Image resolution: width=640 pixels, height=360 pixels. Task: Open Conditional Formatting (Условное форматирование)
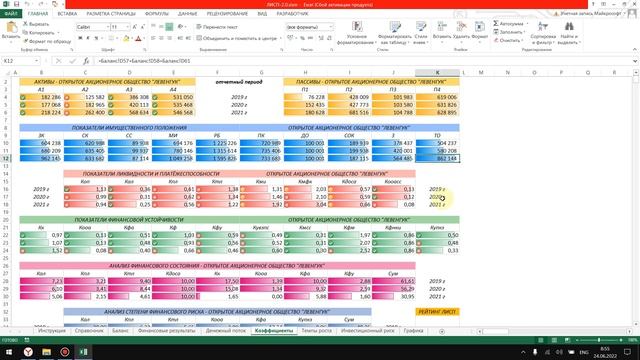pos(356,33)
